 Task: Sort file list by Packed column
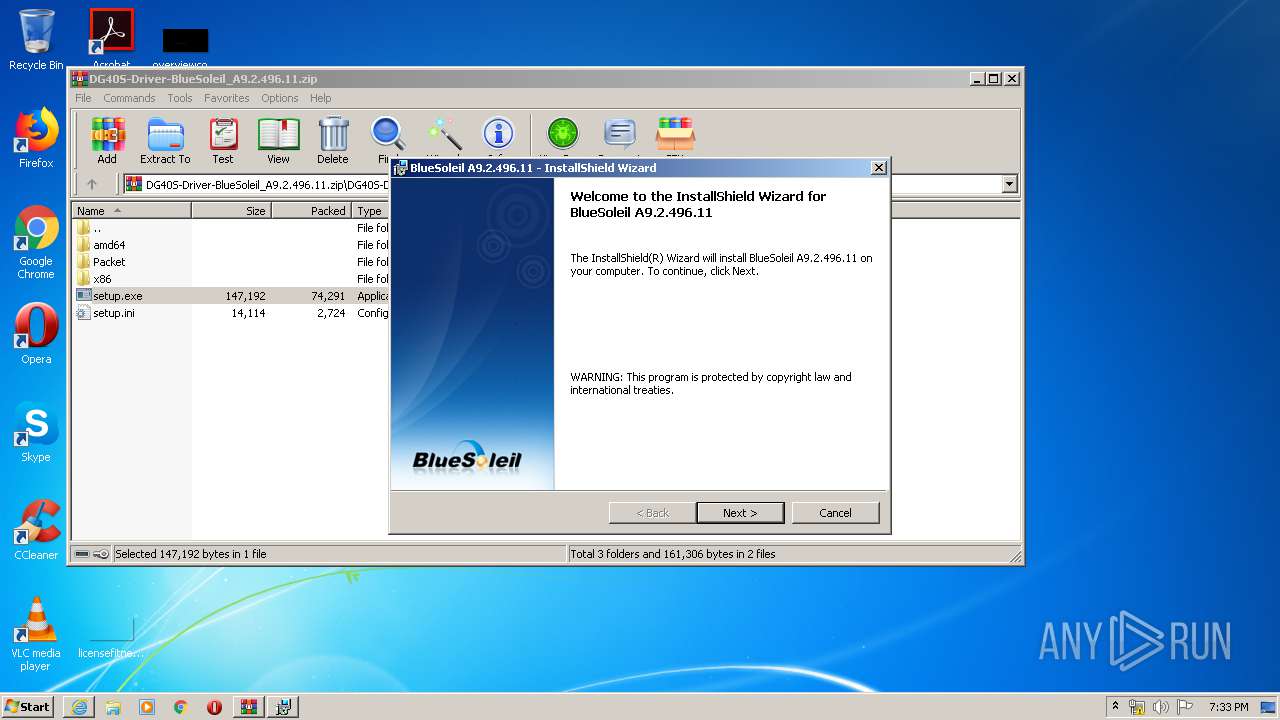tap(312, 211)
